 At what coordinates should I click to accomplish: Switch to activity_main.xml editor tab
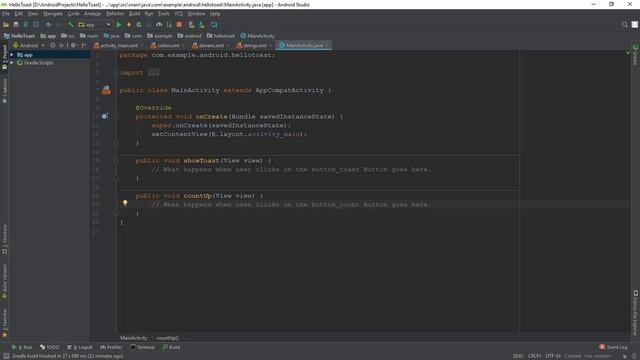pos(119,45)
